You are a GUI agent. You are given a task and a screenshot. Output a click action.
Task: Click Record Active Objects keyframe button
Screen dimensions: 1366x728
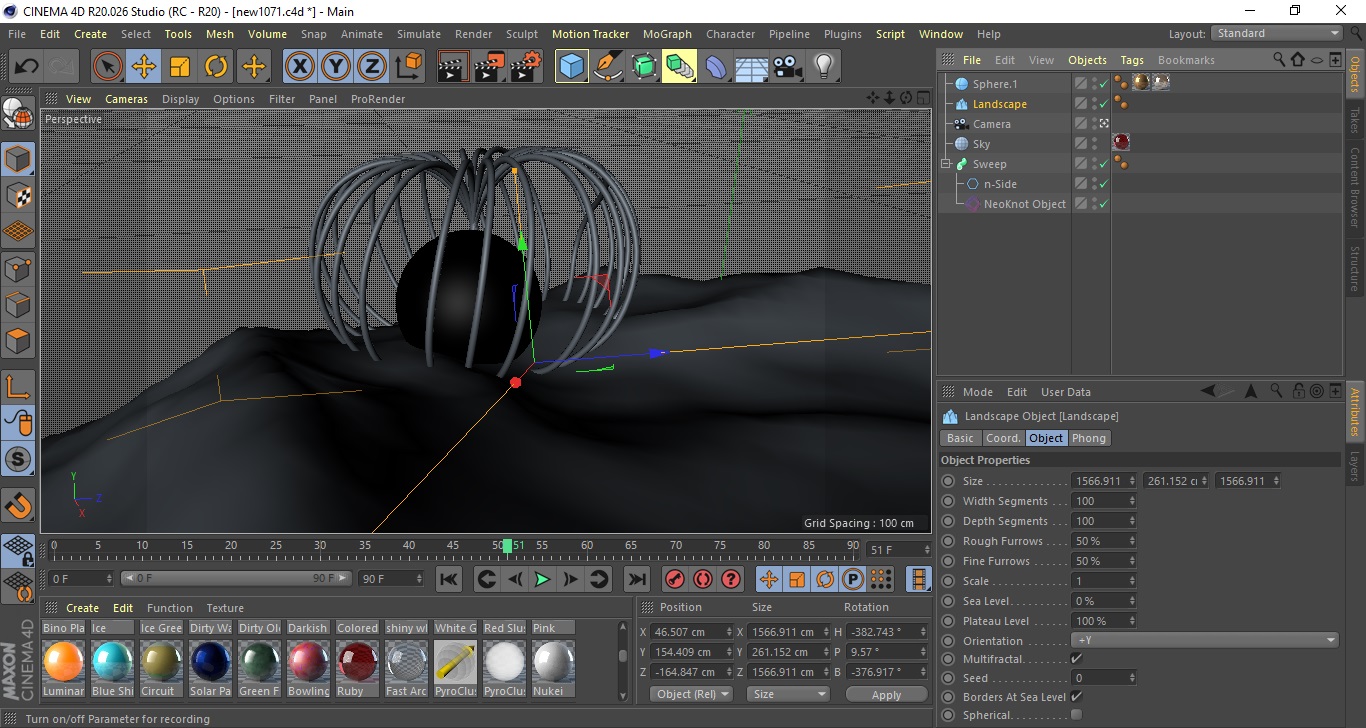675,579
